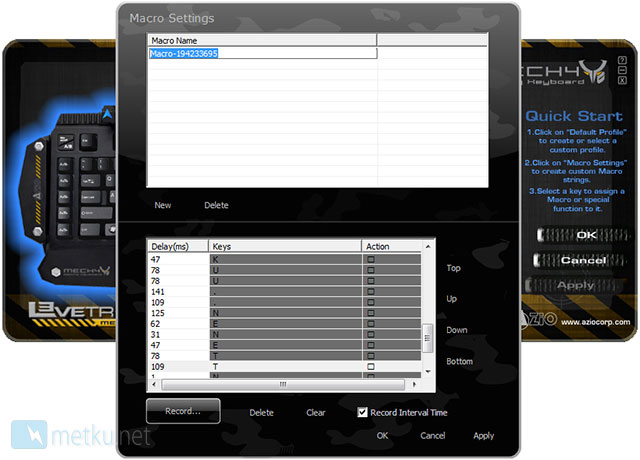Tick the Action checkbox for the delay 141 row
The width and height of the screenshot is (640, 460).
(x=371, y=291)
